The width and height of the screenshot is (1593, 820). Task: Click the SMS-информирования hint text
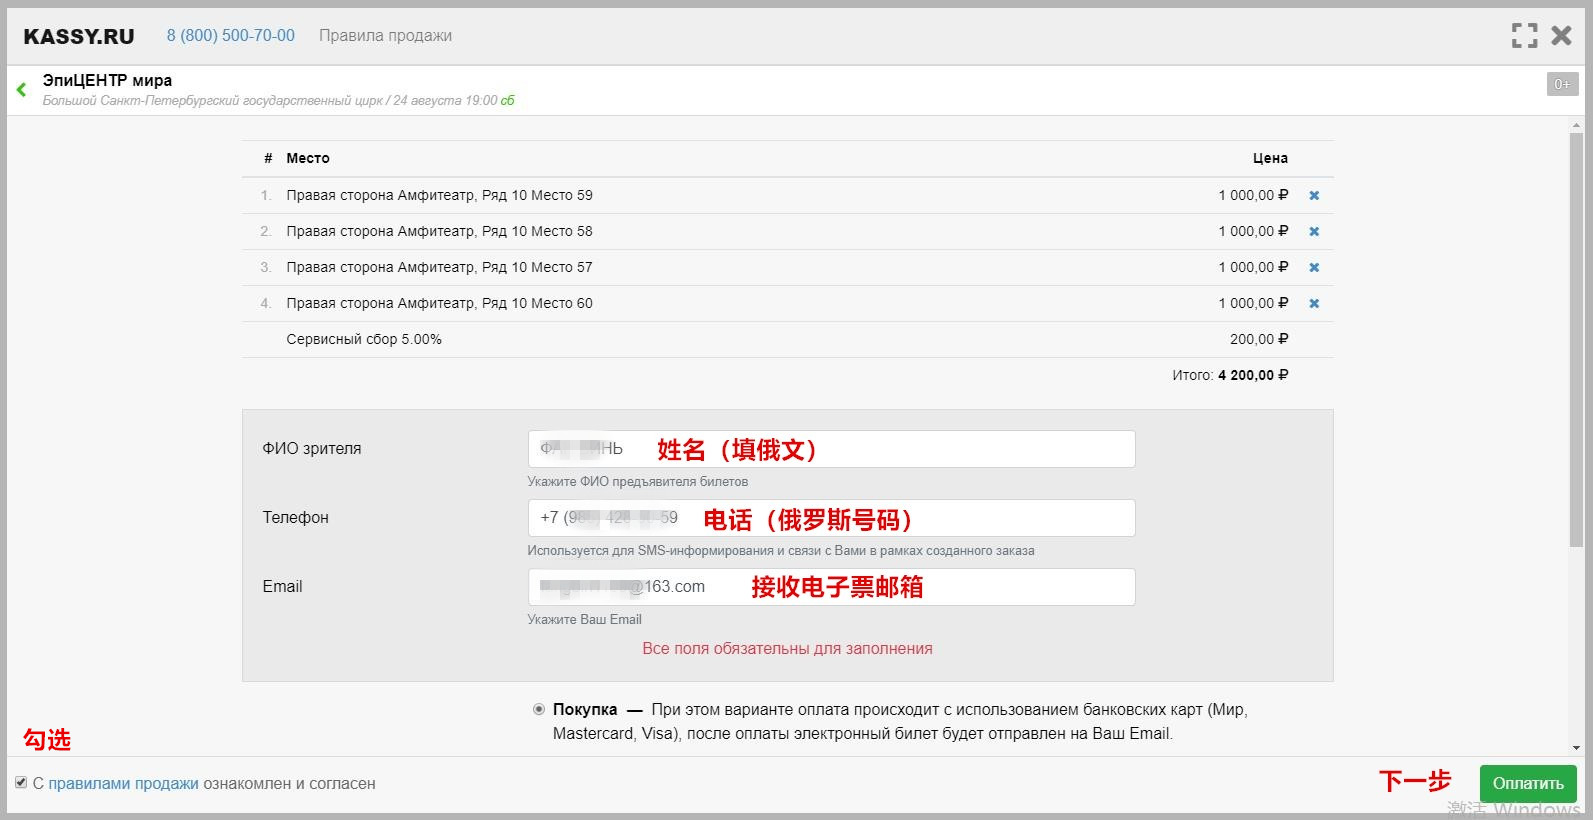point(781,551)
